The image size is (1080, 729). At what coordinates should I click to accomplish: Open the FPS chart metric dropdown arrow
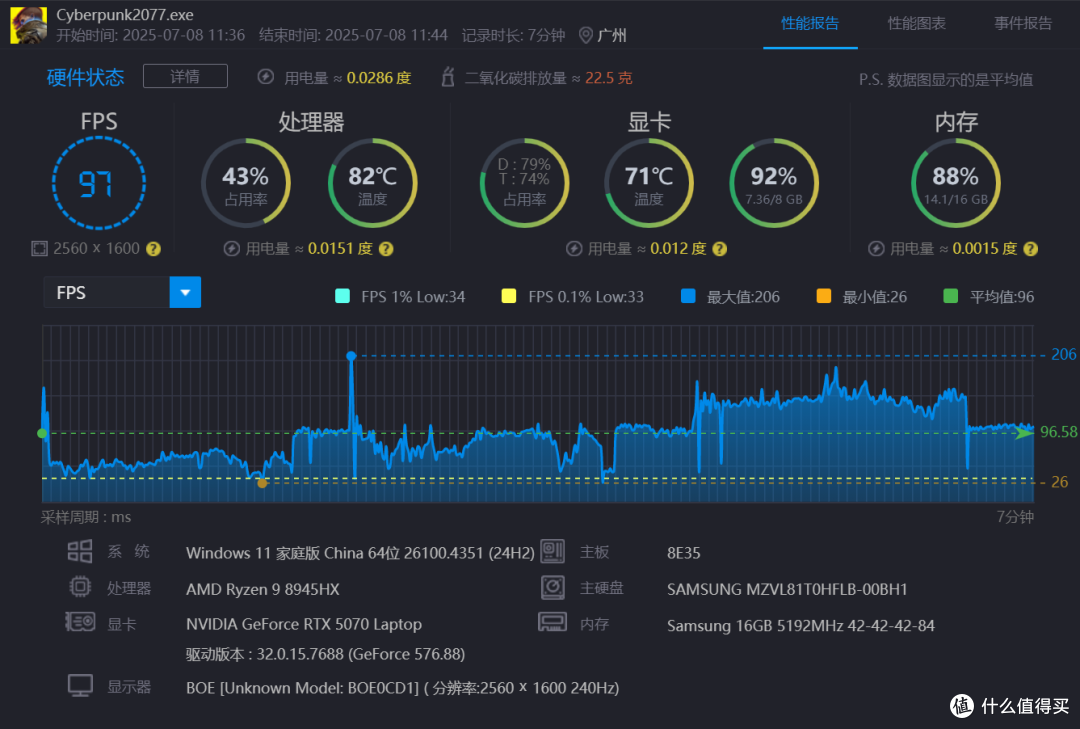tap(185, 292)
